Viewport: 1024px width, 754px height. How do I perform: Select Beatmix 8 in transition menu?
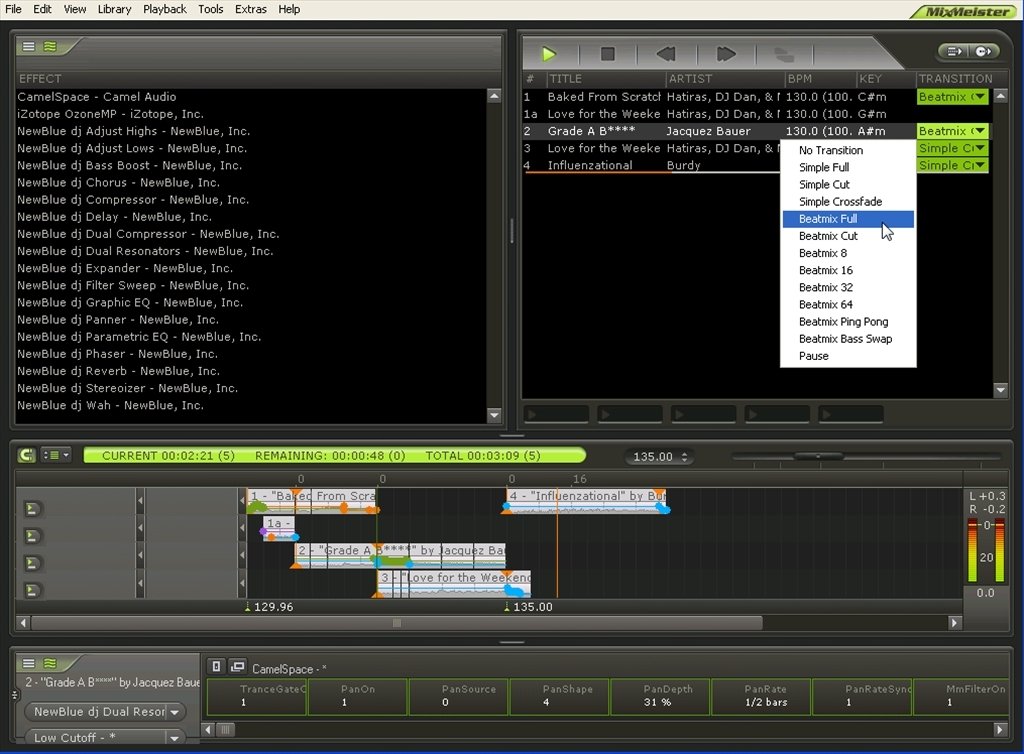pos(848,253)
